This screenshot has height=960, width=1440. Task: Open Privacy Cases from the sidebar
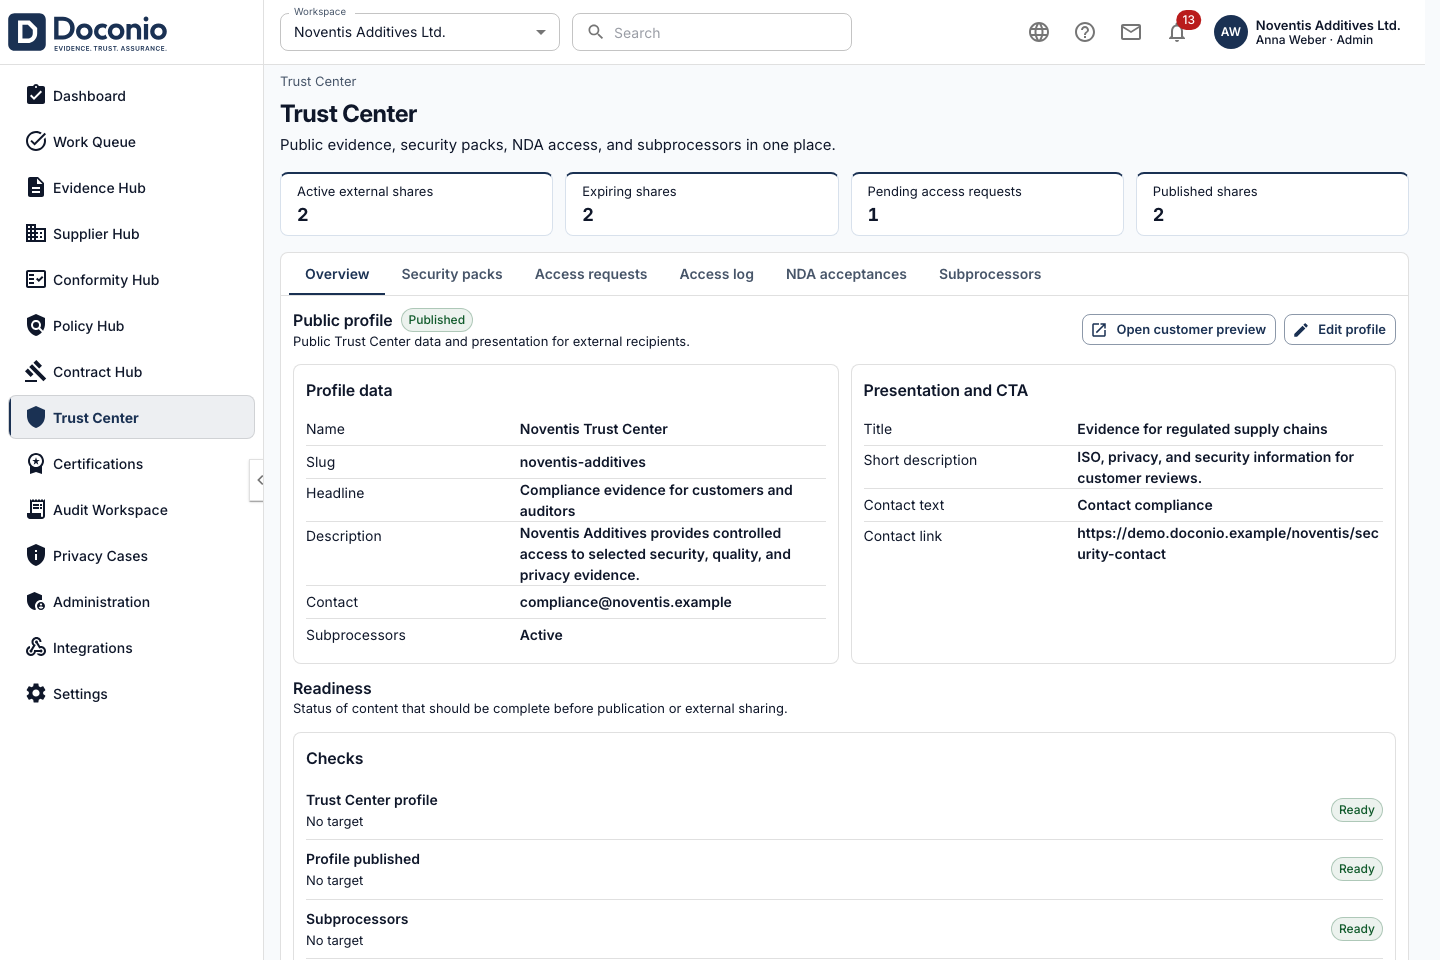click(x=132, y=555)
